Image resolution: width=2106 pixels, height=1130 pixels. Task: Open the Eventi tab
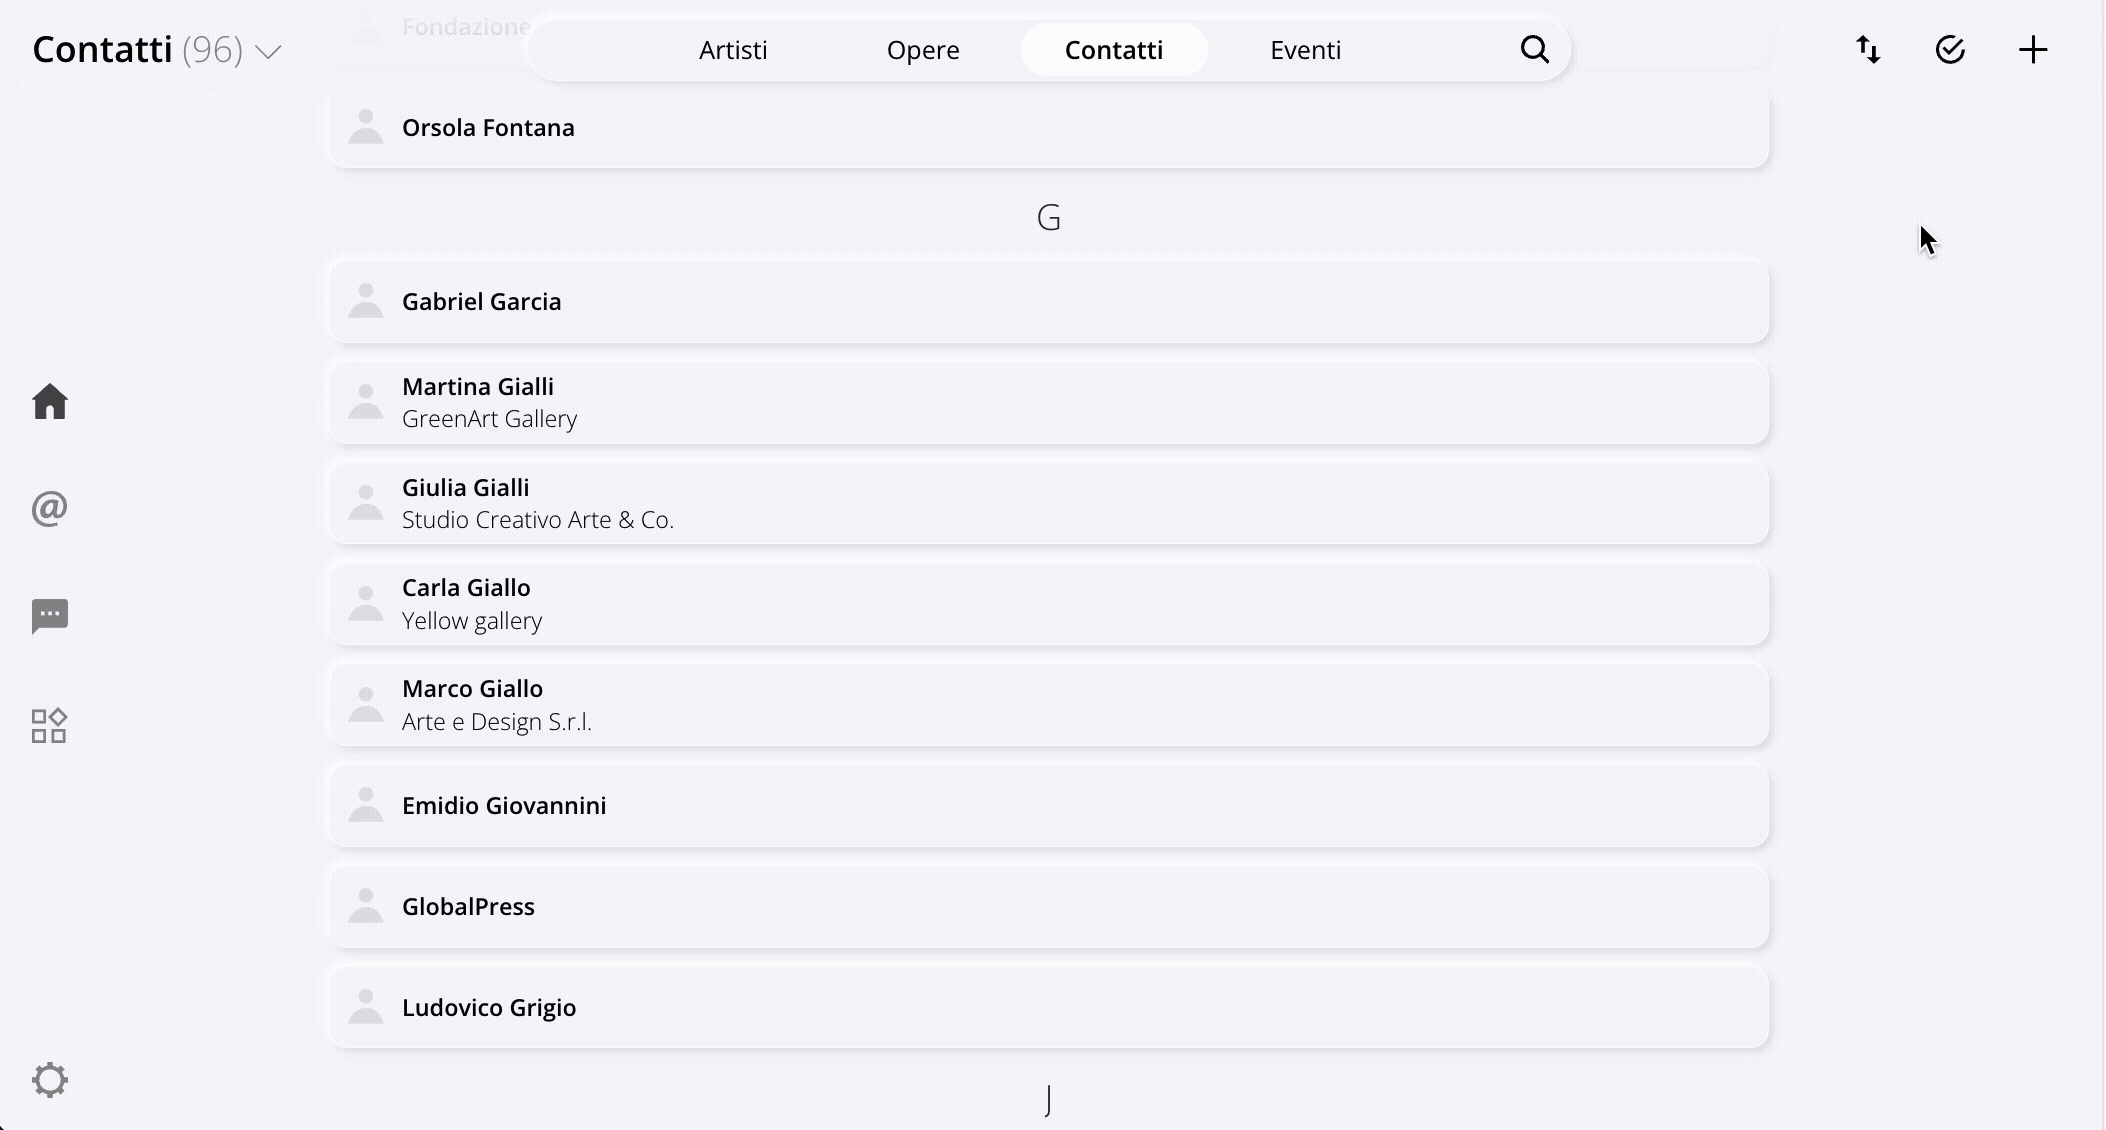click(1305, 49)
